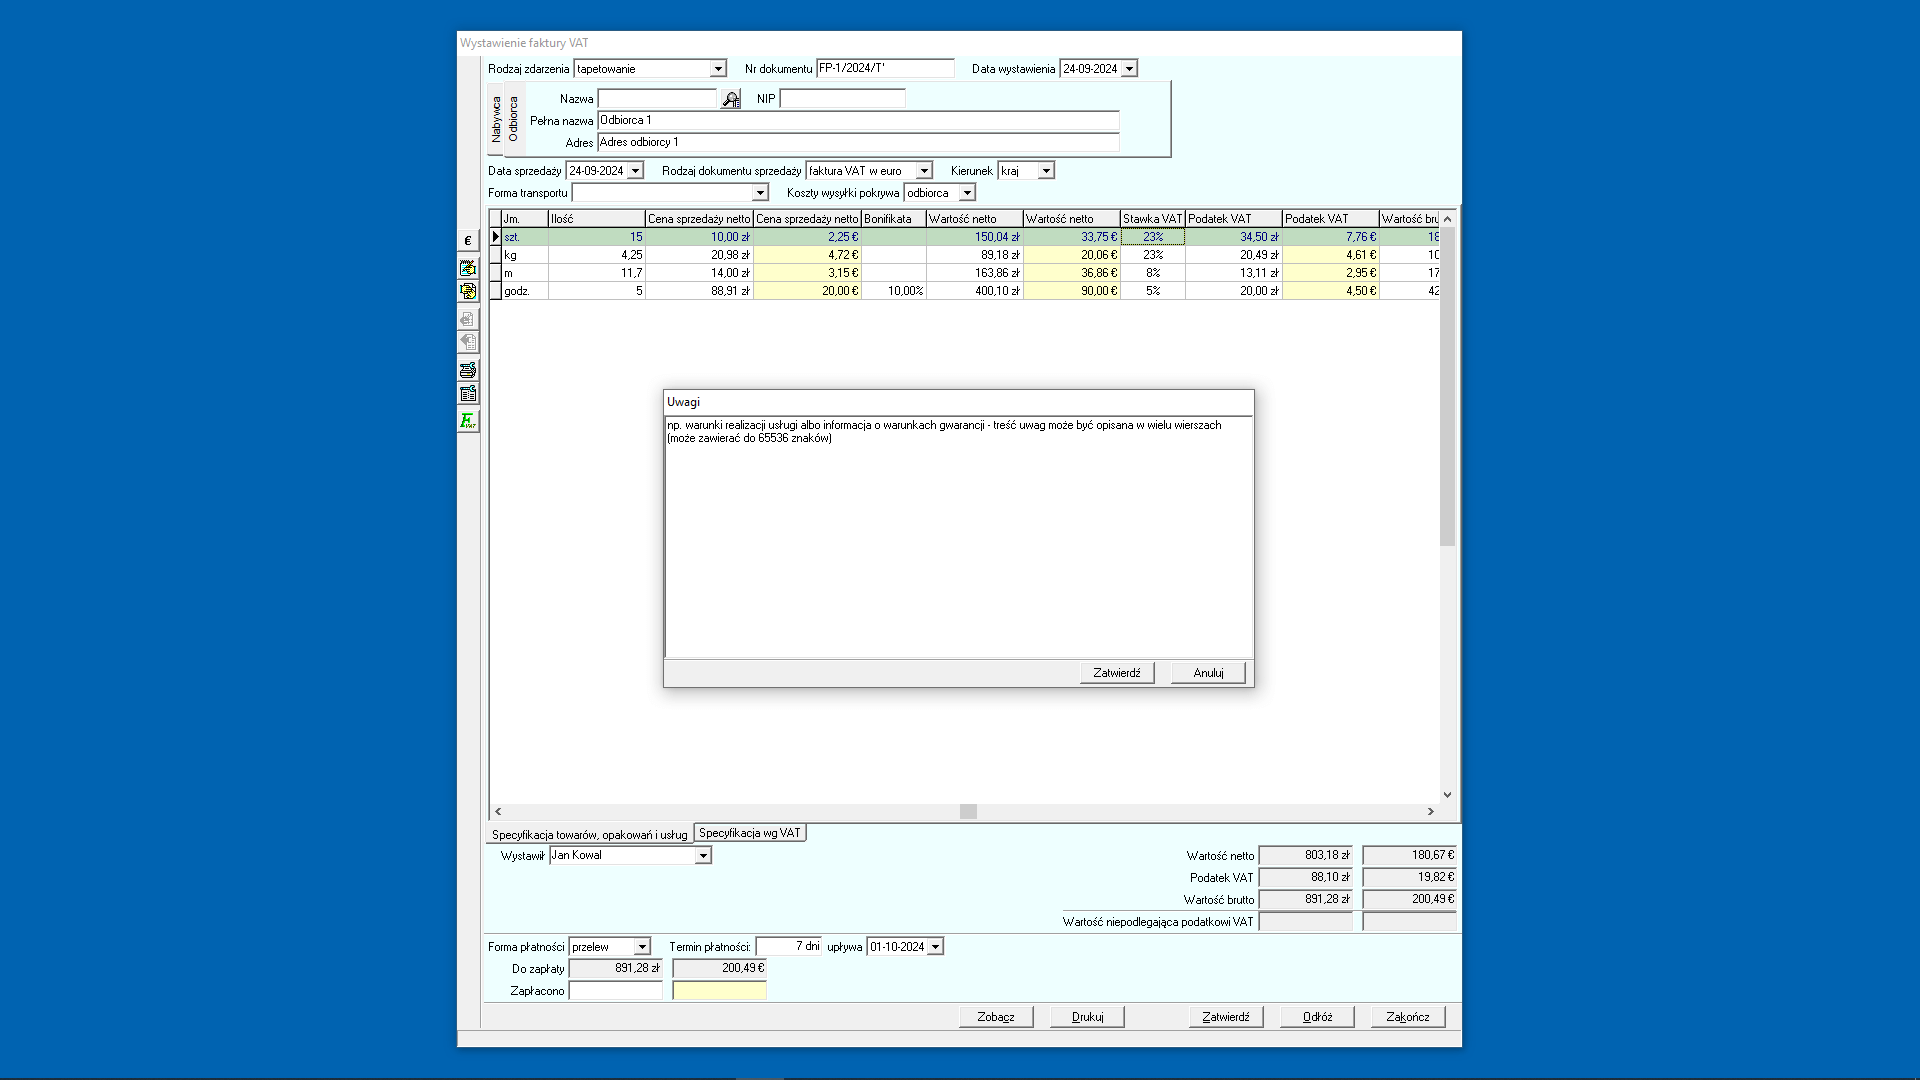
Task: Select the Odbiorca vertical tab
Action: point(513,119)
